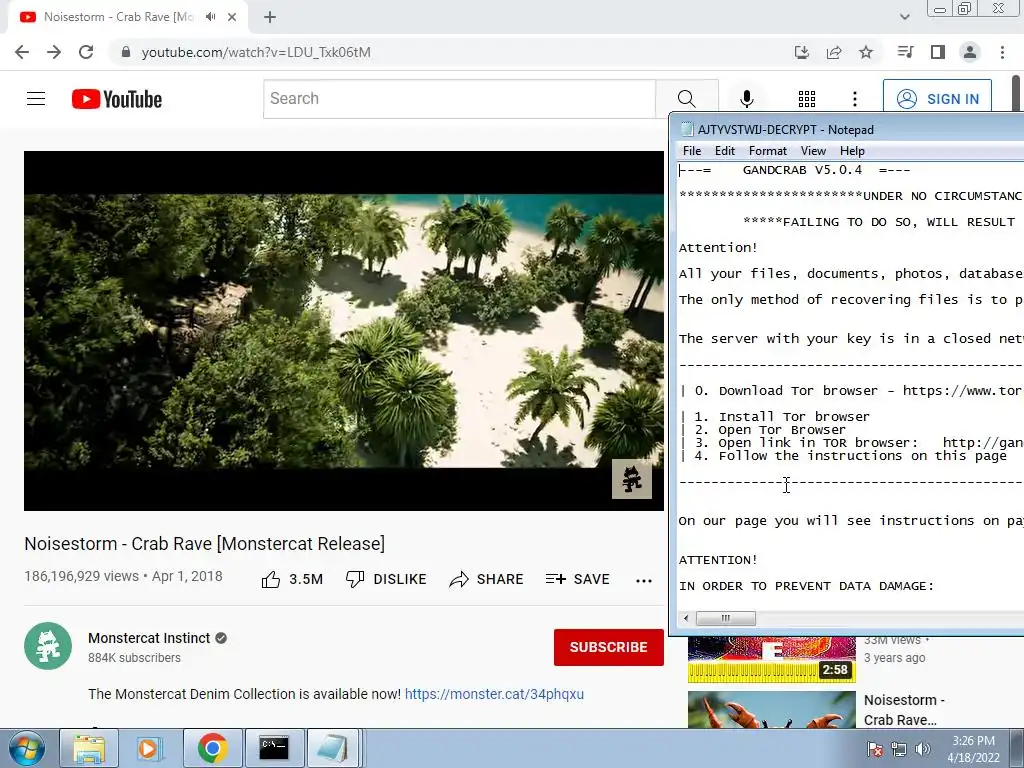
Task: Go forward with the browser forward arrow
Action: point(54,52)
